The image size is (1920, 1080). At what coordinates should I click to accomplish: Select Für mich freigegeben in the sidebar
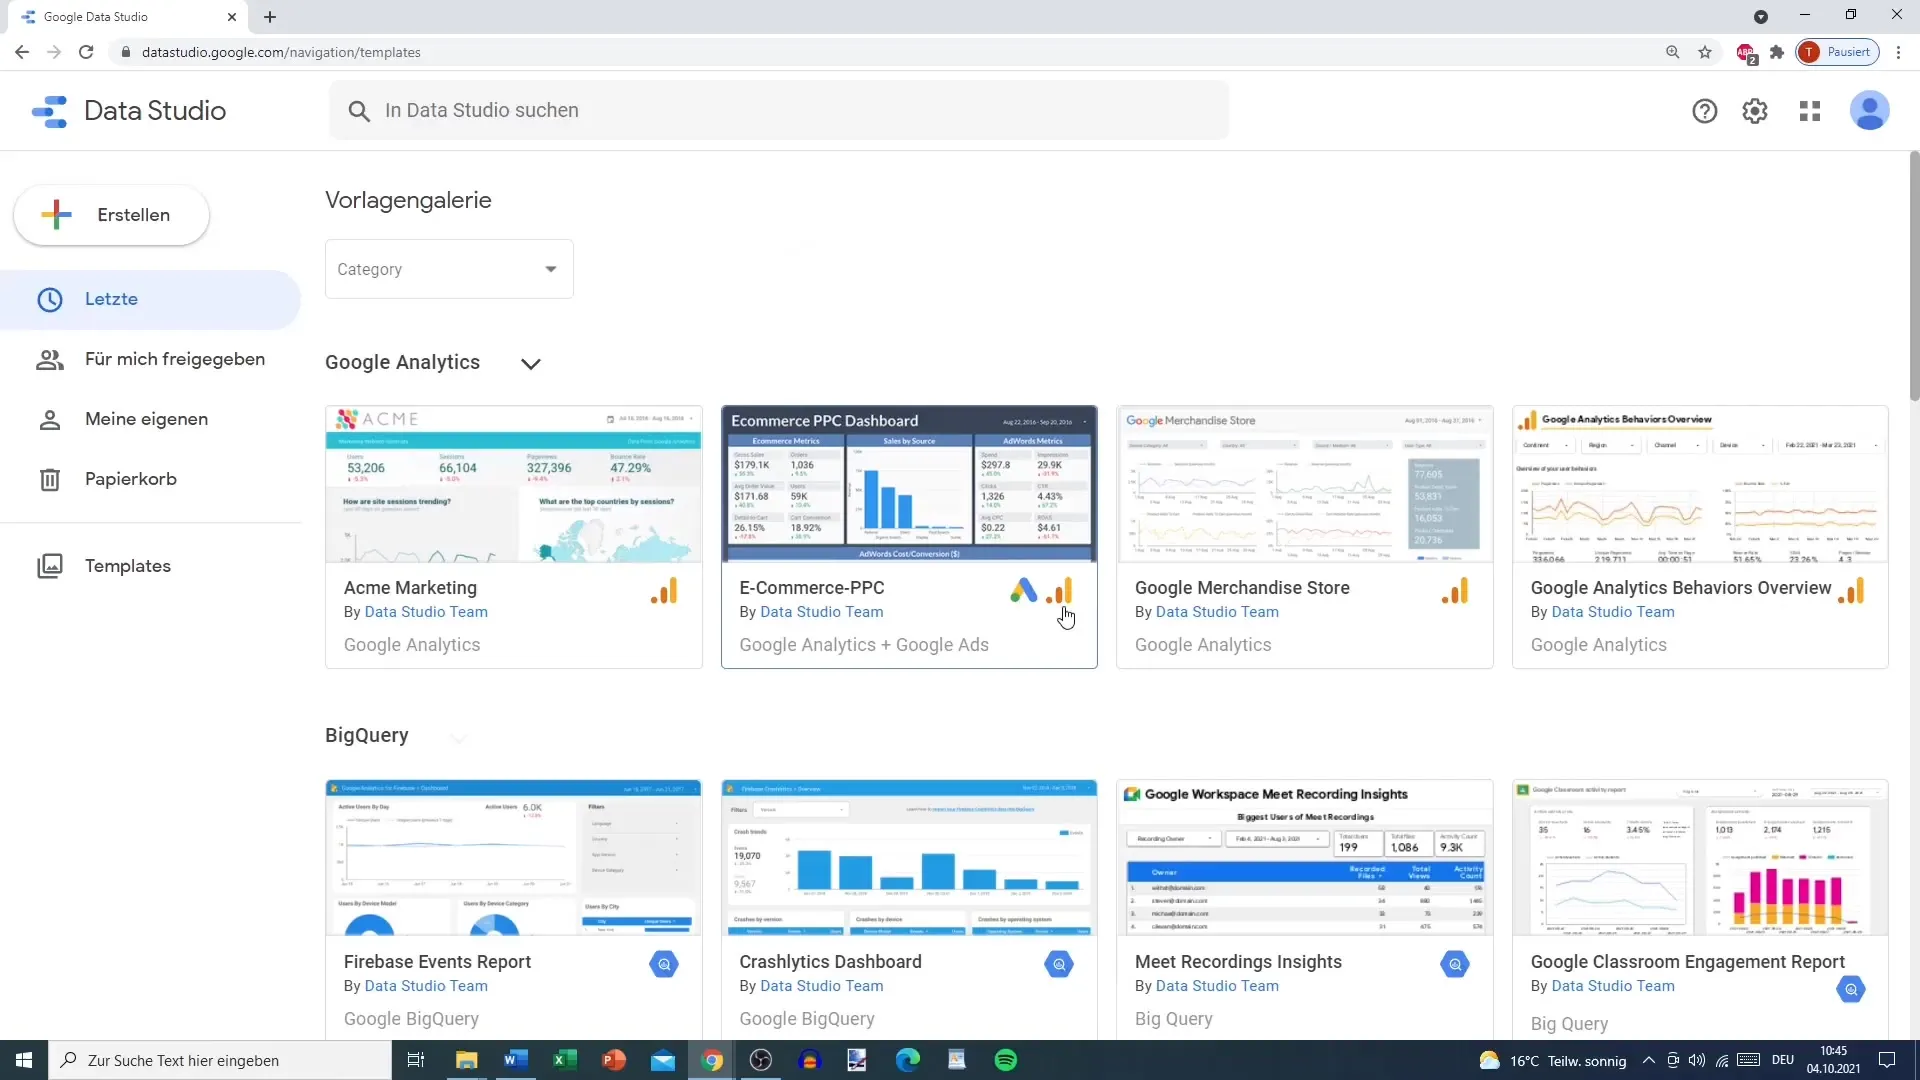(x=150, y=359)
